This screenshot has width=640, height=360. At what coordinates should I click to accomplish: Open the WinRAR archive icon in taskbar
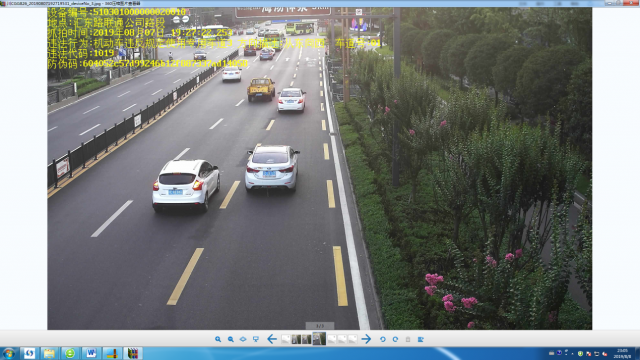(x=133, y=353)
